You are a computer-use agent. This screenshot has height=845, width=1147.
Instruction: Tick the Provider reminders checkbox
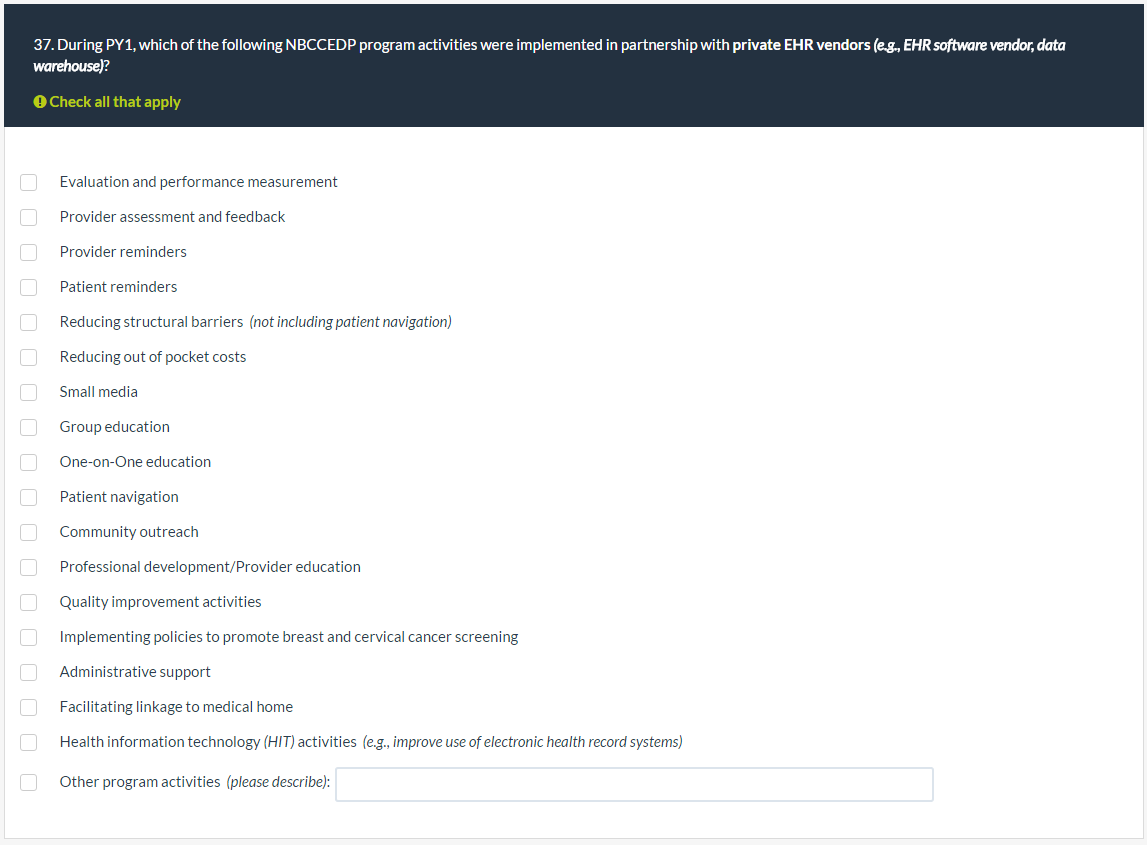(x=29, y=252)
